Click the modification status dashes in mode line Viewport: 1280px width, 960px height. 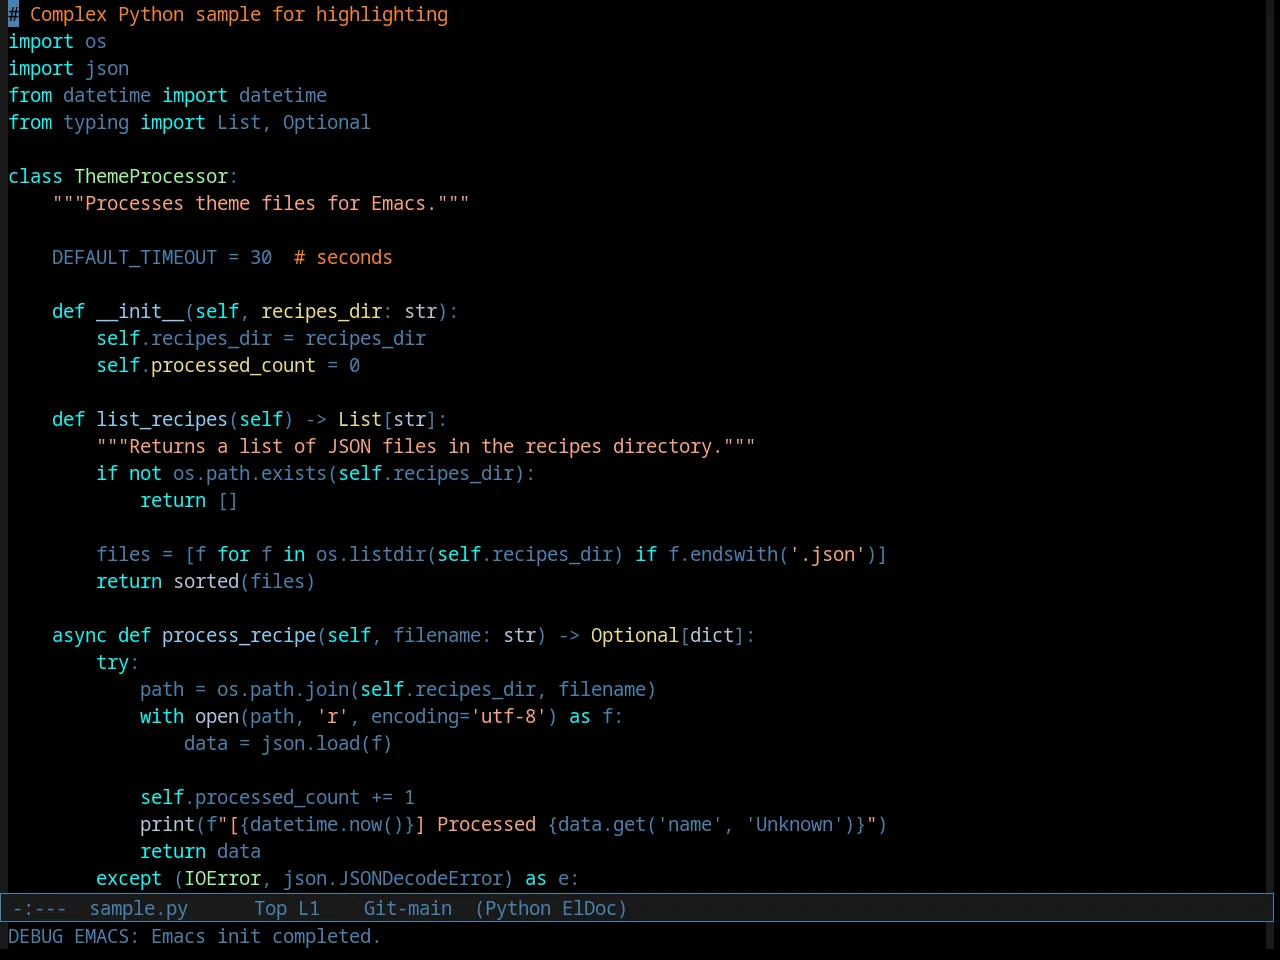[40, 908]
